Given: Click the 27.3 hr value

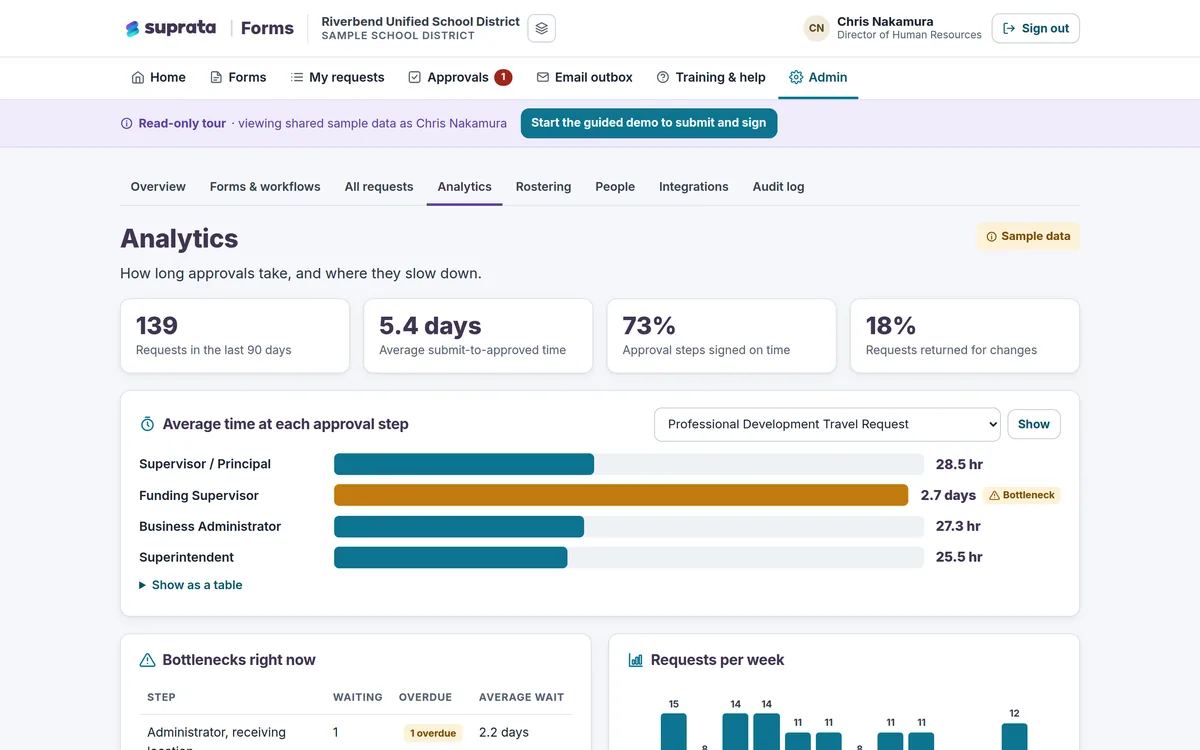Looking at the screenshot, I should coord(958,526).
